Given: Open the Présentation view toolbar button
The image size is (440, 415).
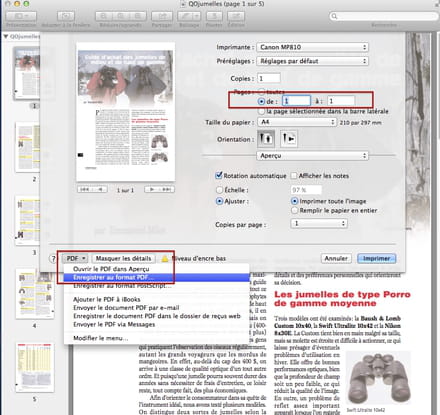Looking at the screenshot, I should [x=21, y=16].
